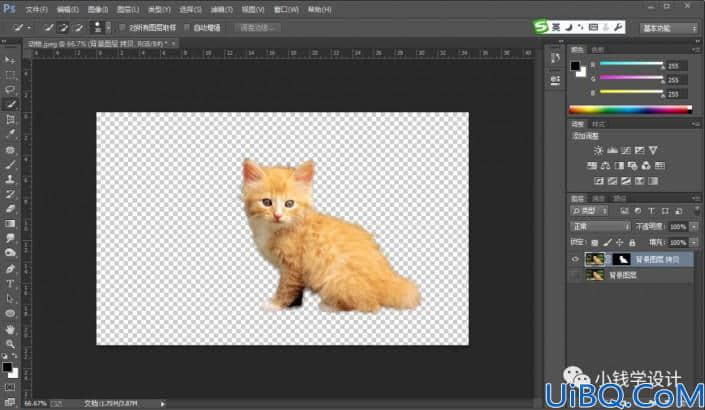The image size is (705, 410).
Task: Hide the 背景图层 拷贝 layer via eye icon
Action: [575, 259]
